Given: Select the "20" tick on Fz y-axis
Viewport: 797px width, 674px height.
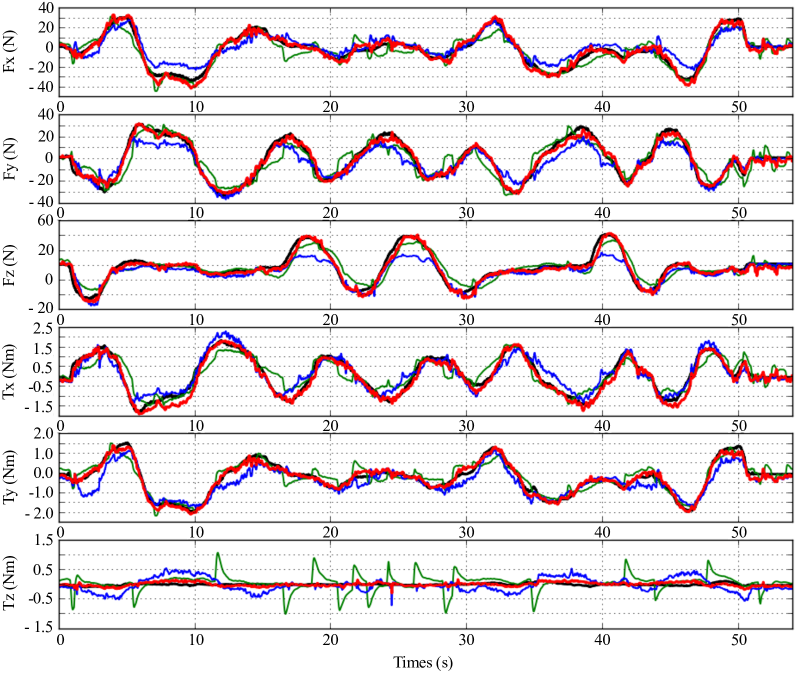Looking at the screenshot, I should 45,250.
